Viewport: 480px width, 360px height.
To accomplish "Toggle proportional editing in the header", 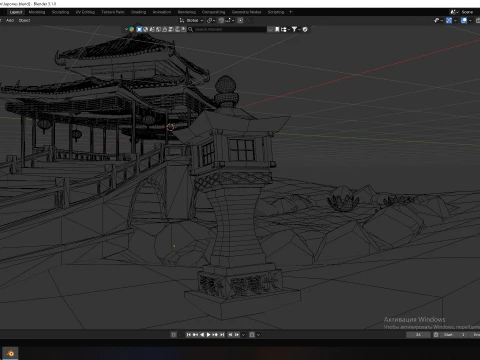I will [x=240, y=20].
